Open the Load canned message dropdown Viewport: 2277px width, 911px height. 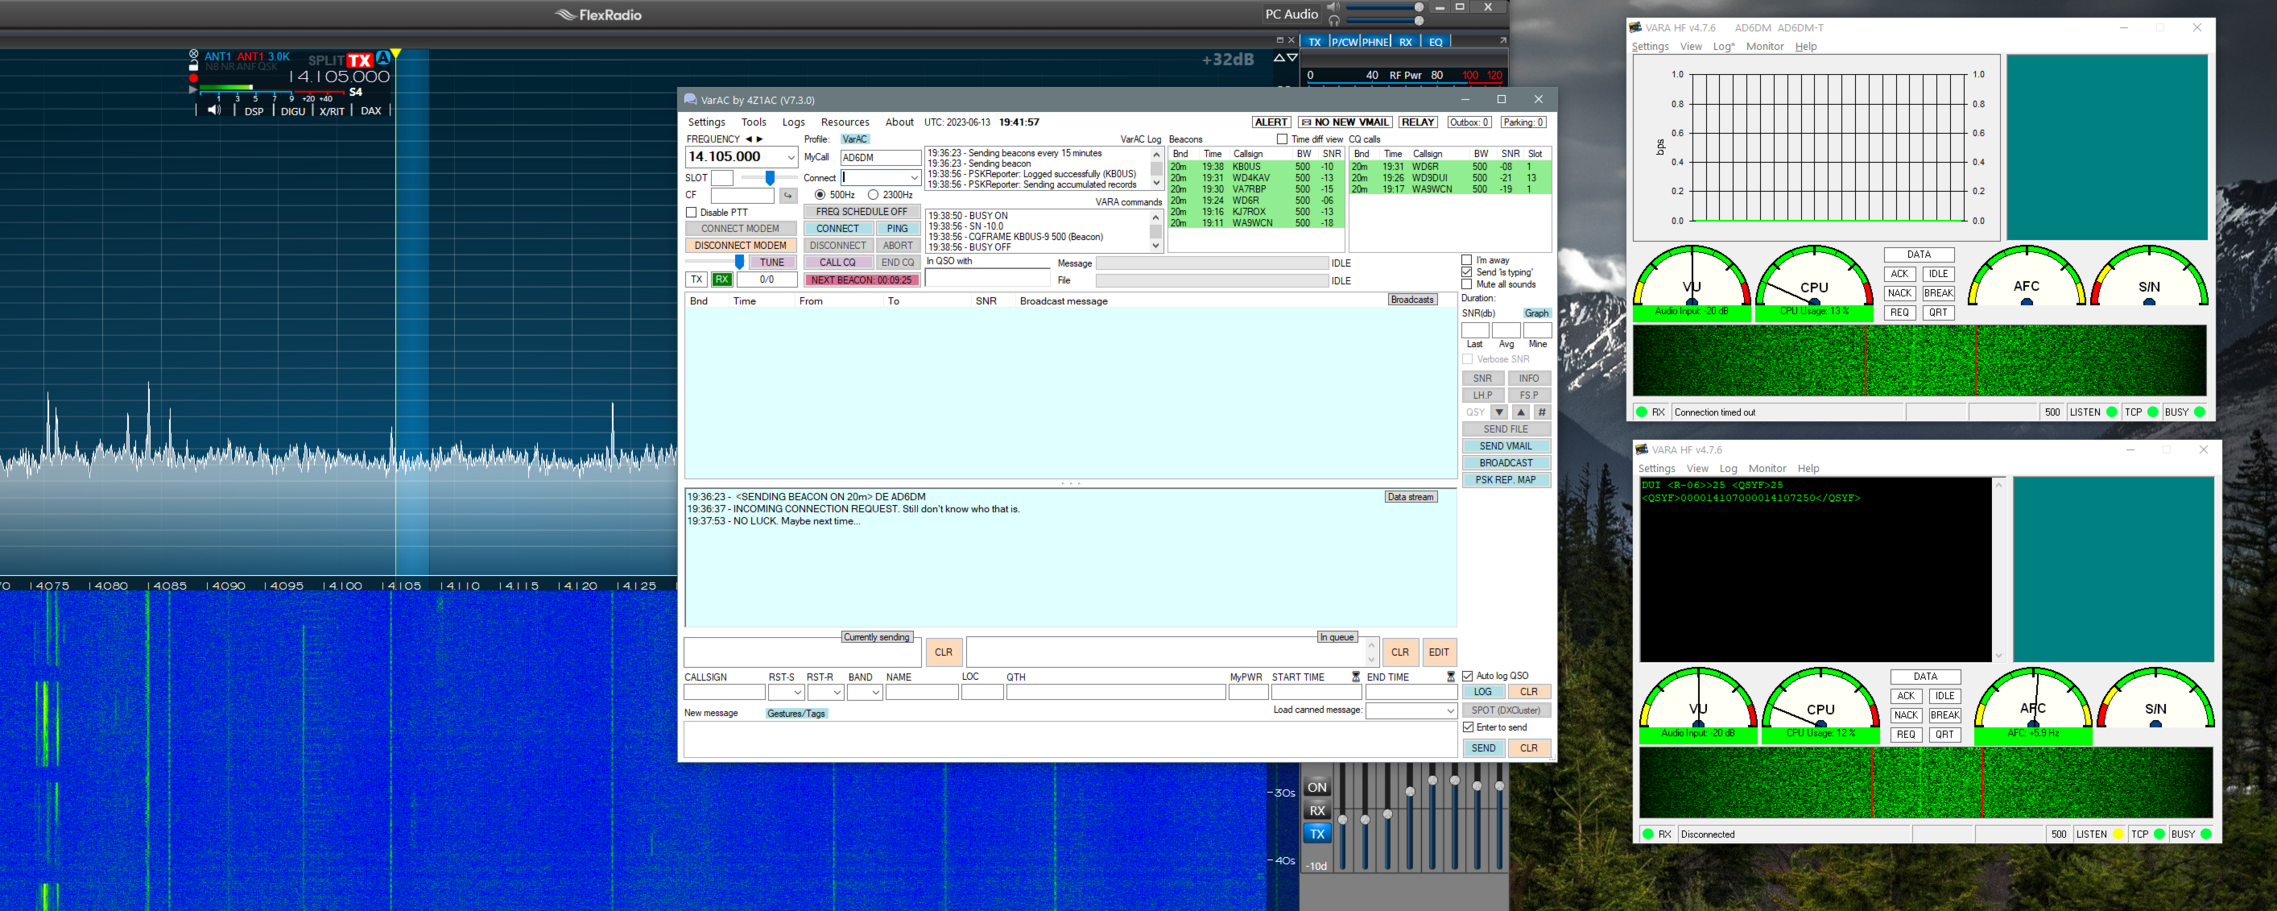[1449, 711]
